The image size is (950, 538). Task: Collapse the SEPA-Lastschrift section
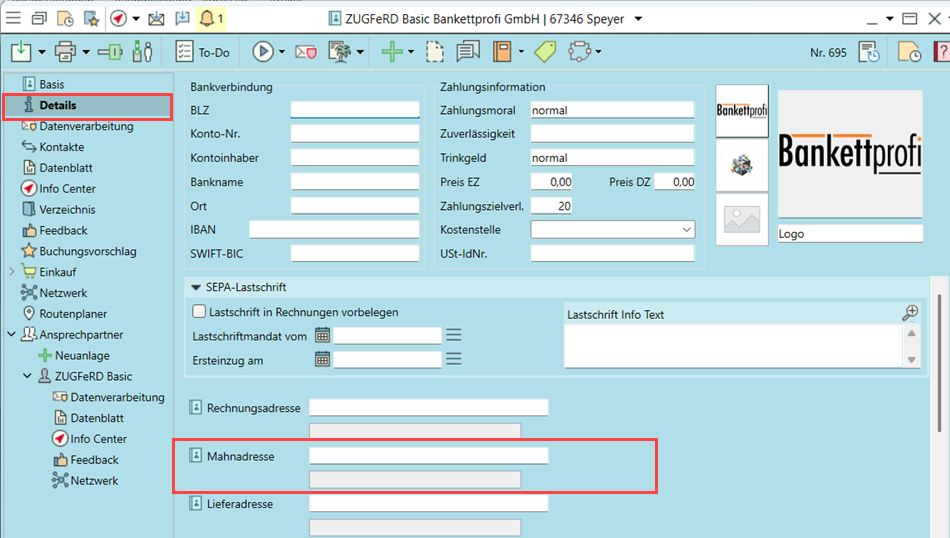coord(195,287)
